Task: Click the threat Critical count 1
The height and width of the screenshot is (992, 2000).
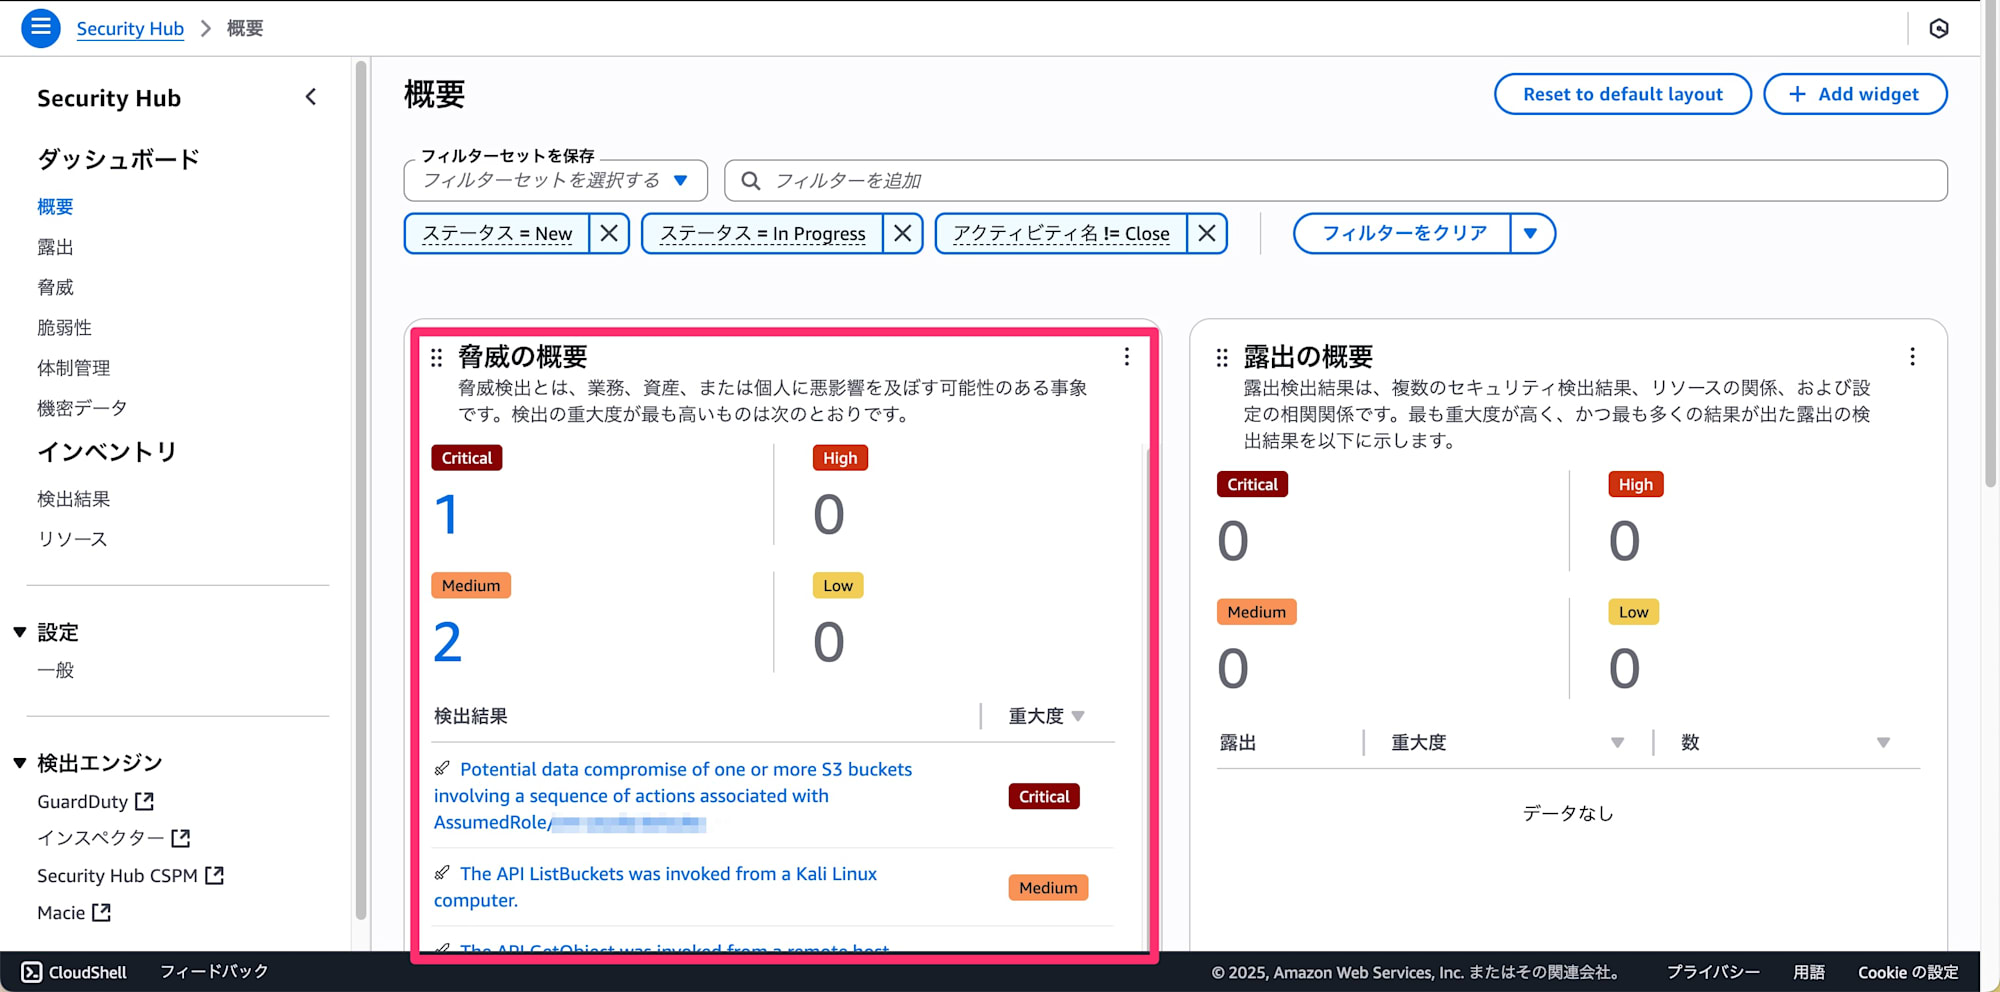Action: tap(446, 515)
